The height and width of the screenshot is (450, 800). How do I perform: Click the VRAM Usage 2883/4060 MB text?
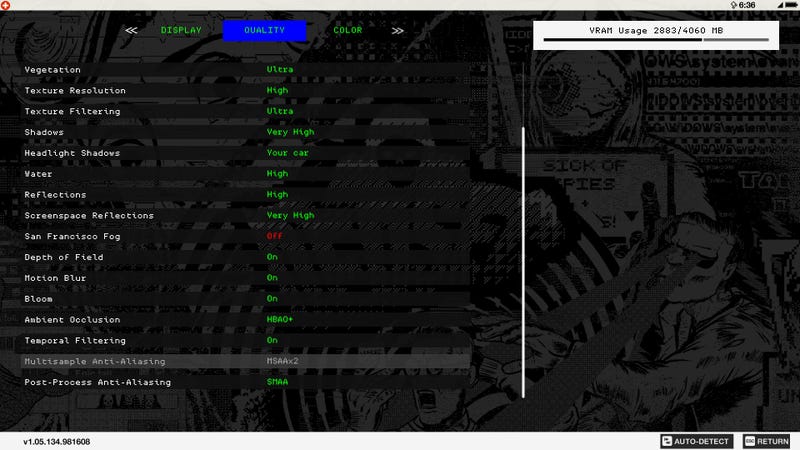[x=656, y=31]
